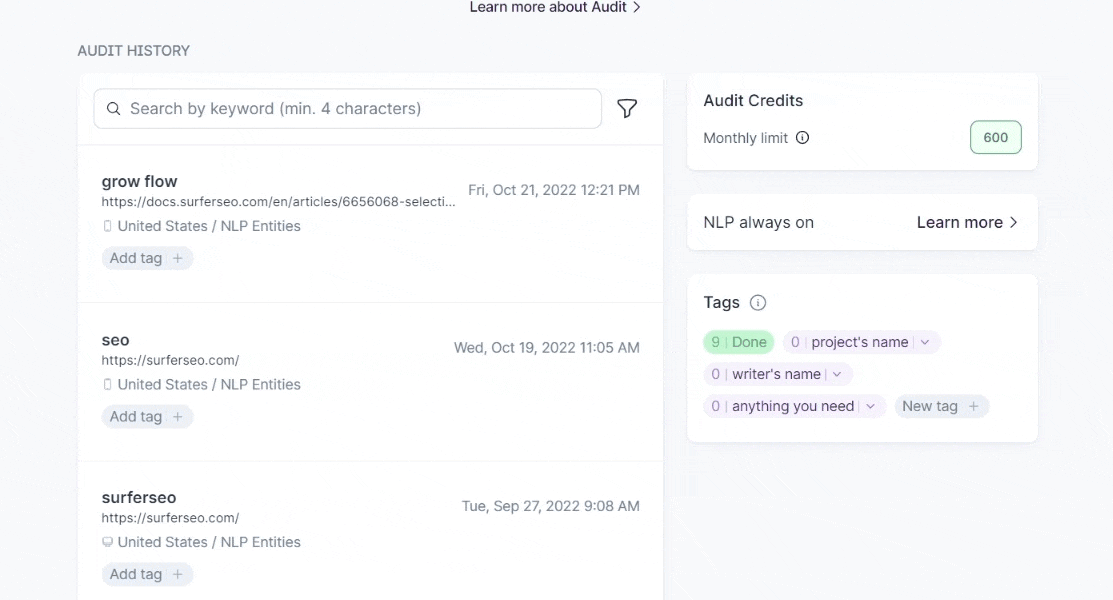This screenshot has height=600, width=1113.
Task: Click the search magnifier icon
Action: [114, 109]
